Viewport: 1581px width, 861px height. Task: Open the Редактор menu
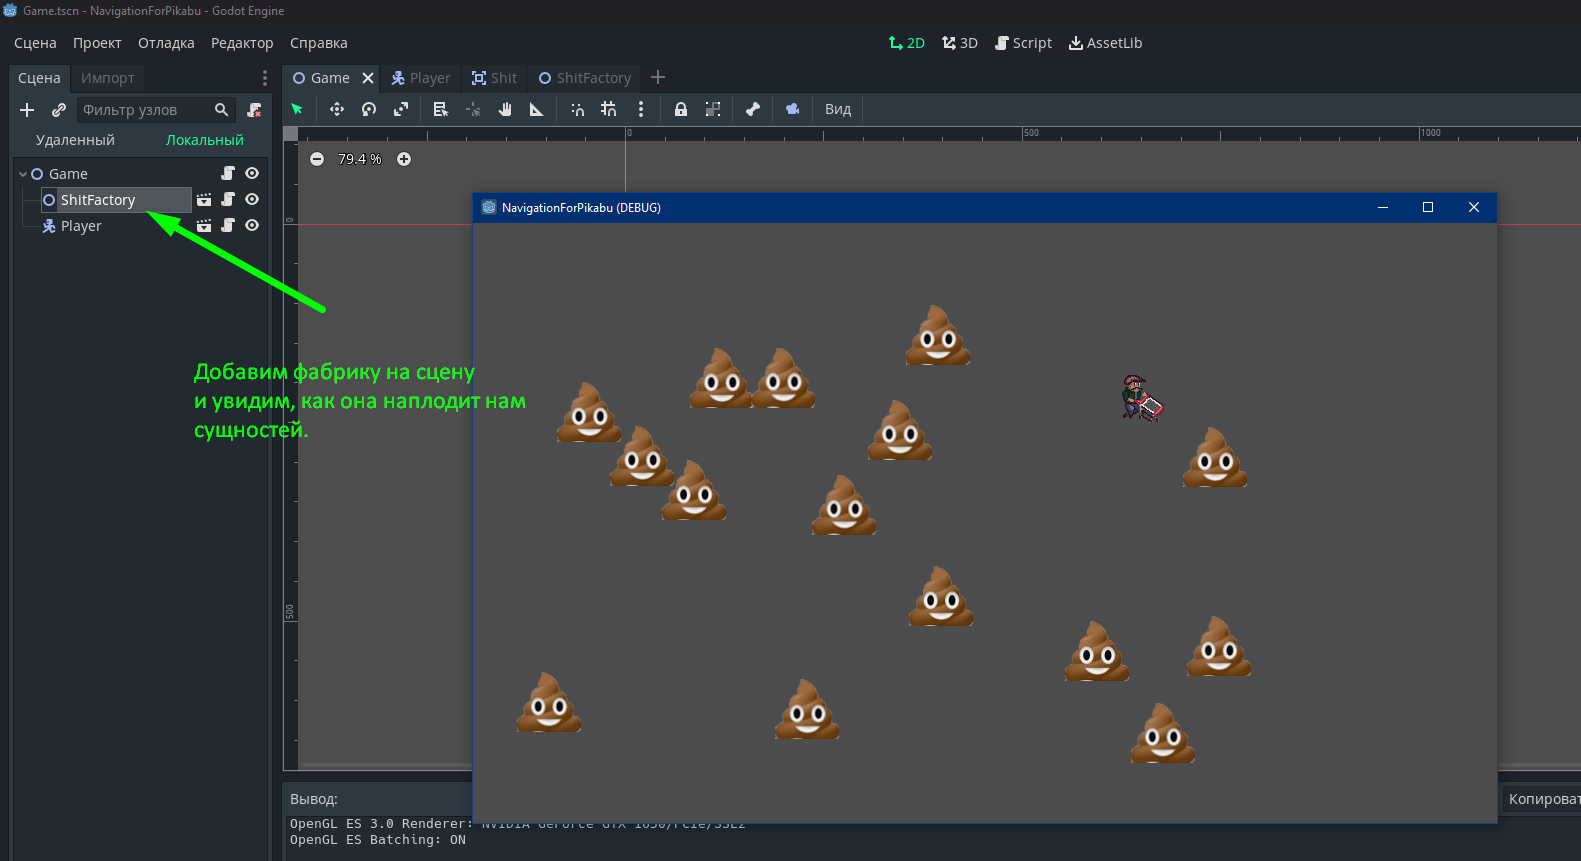tap(242, 43)
